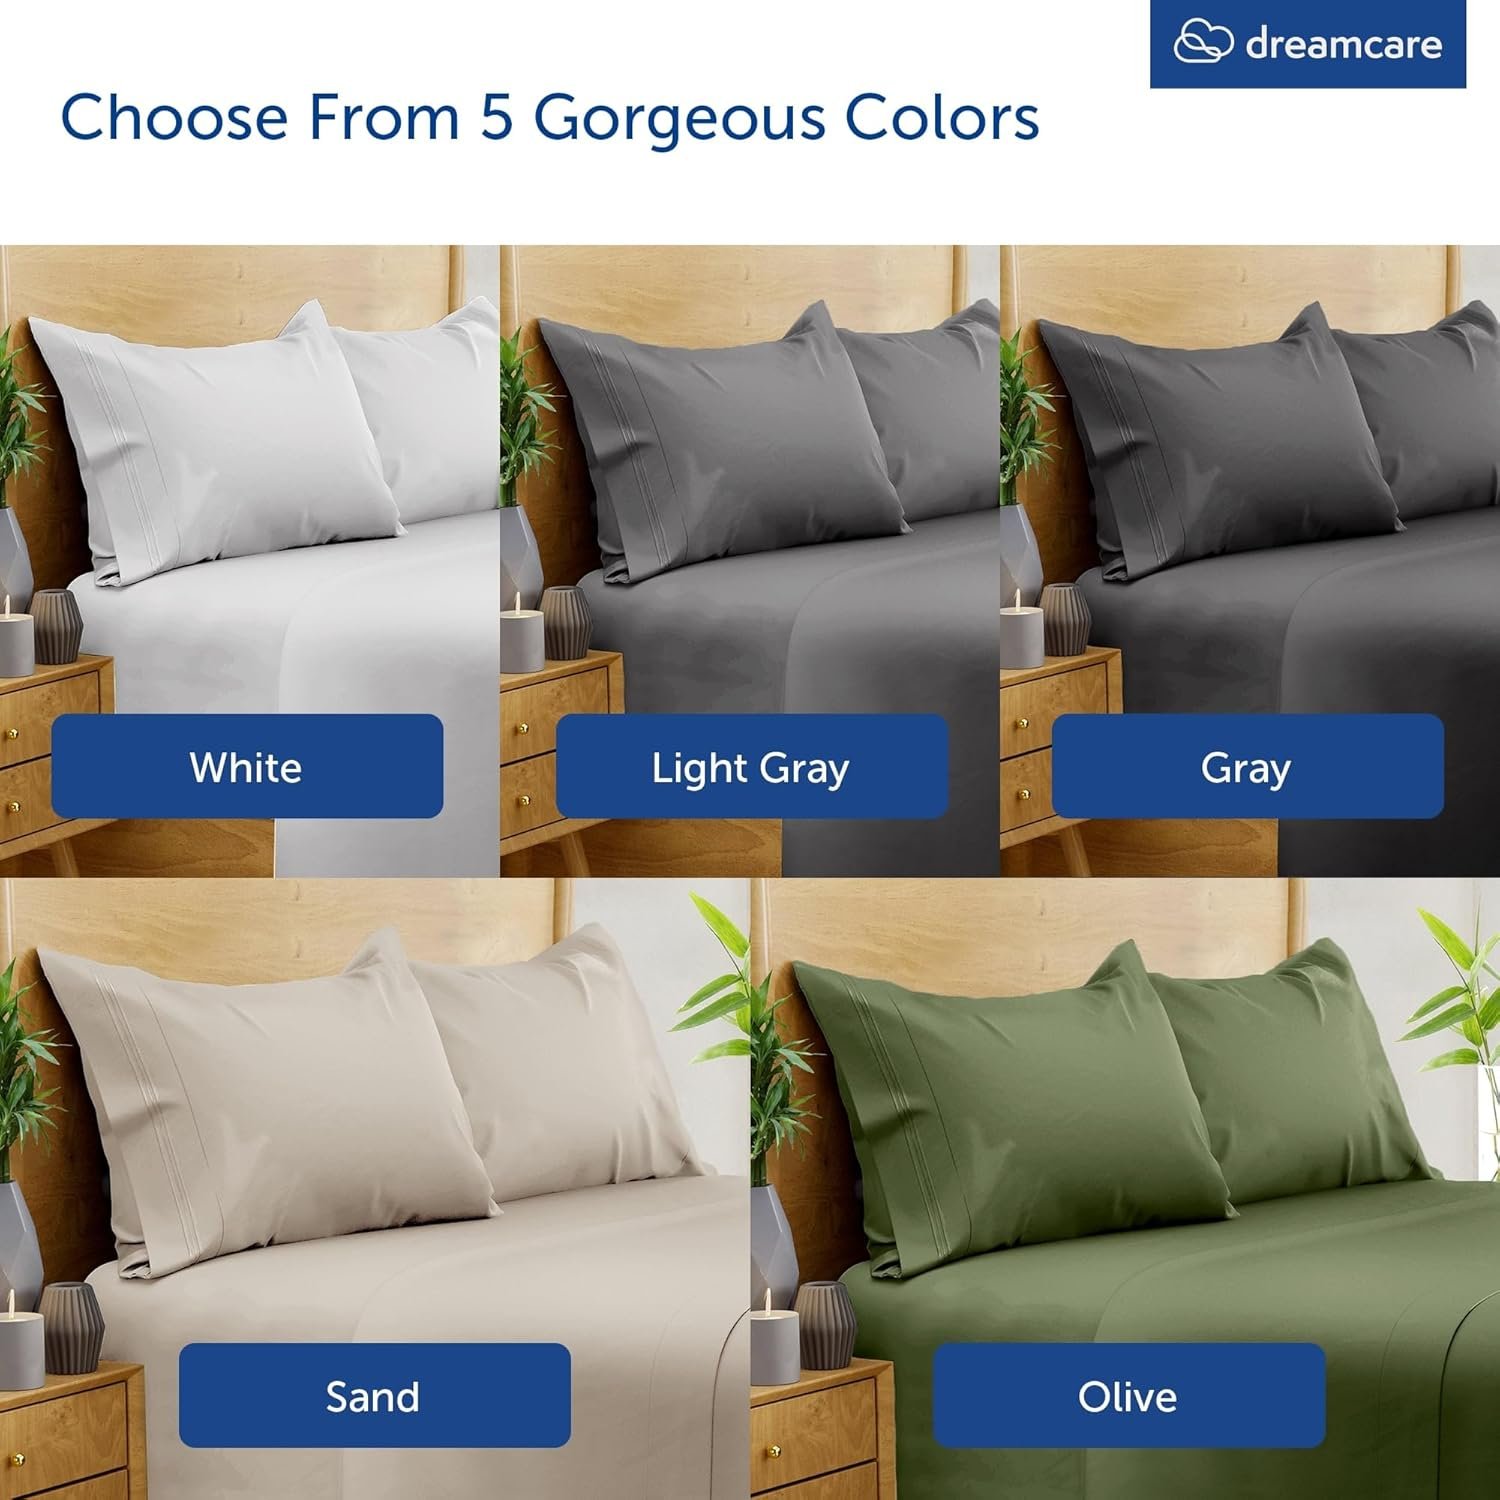The width and height of the screenshot is (1500, 1500).
Task: Select the White color label
Action: (x=247, y=766)
